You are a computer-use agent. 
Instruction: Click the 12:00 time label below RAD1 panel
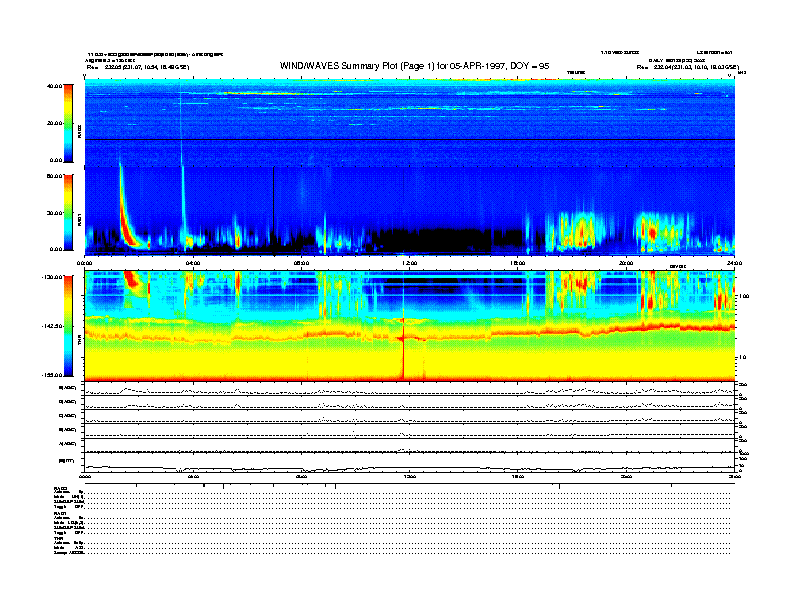click(410, 263)
